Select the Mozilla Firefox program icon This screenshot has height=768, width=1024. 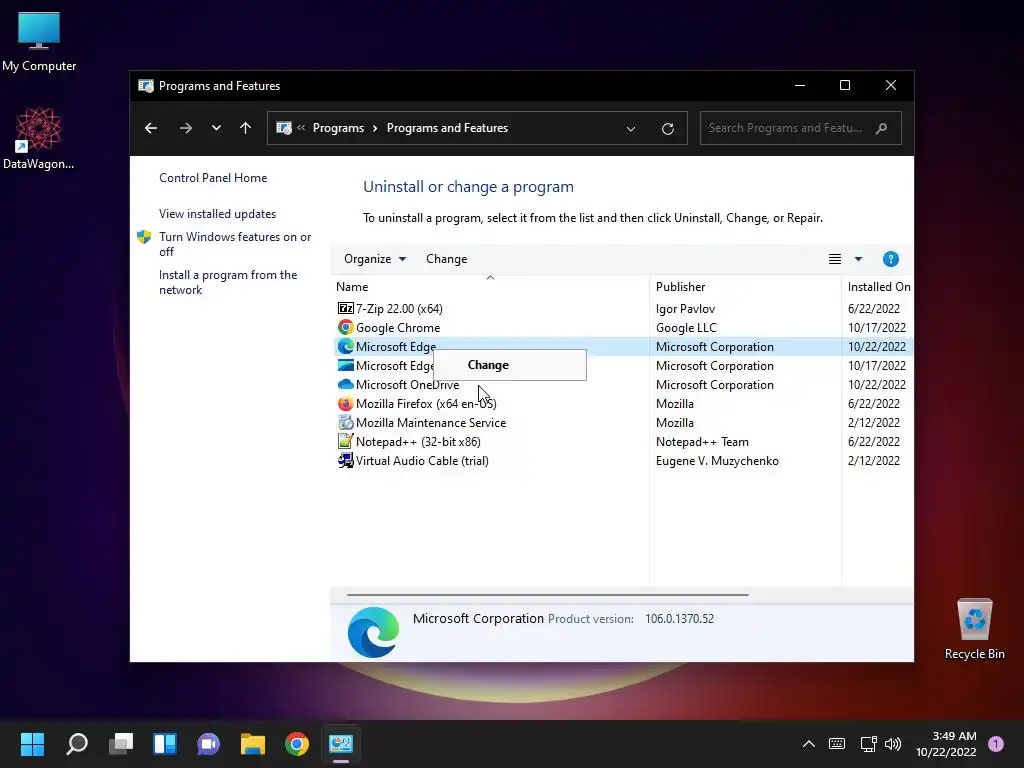(x=345, y=404)
